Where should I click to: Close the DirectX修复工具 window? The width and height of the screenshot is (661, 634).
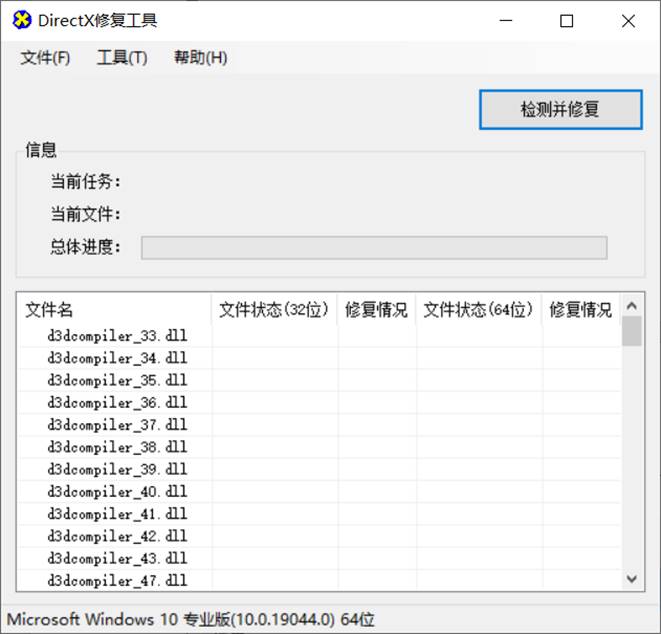628,21
